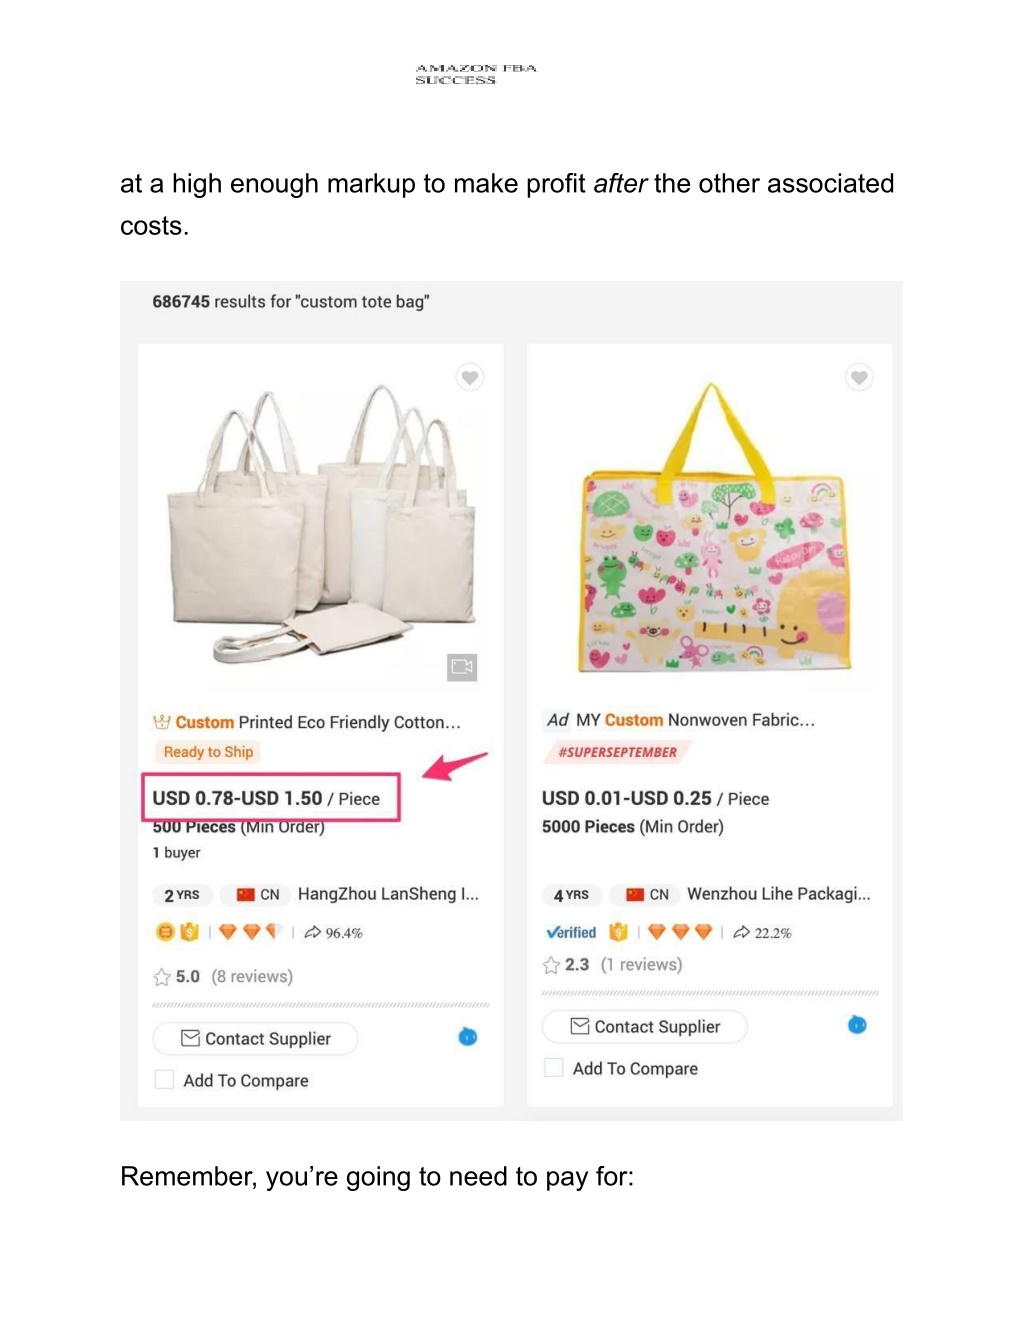Contact Supplier for the cotton tote bag
The image size is (1024, 1325).
click(x=255, y=1039)
